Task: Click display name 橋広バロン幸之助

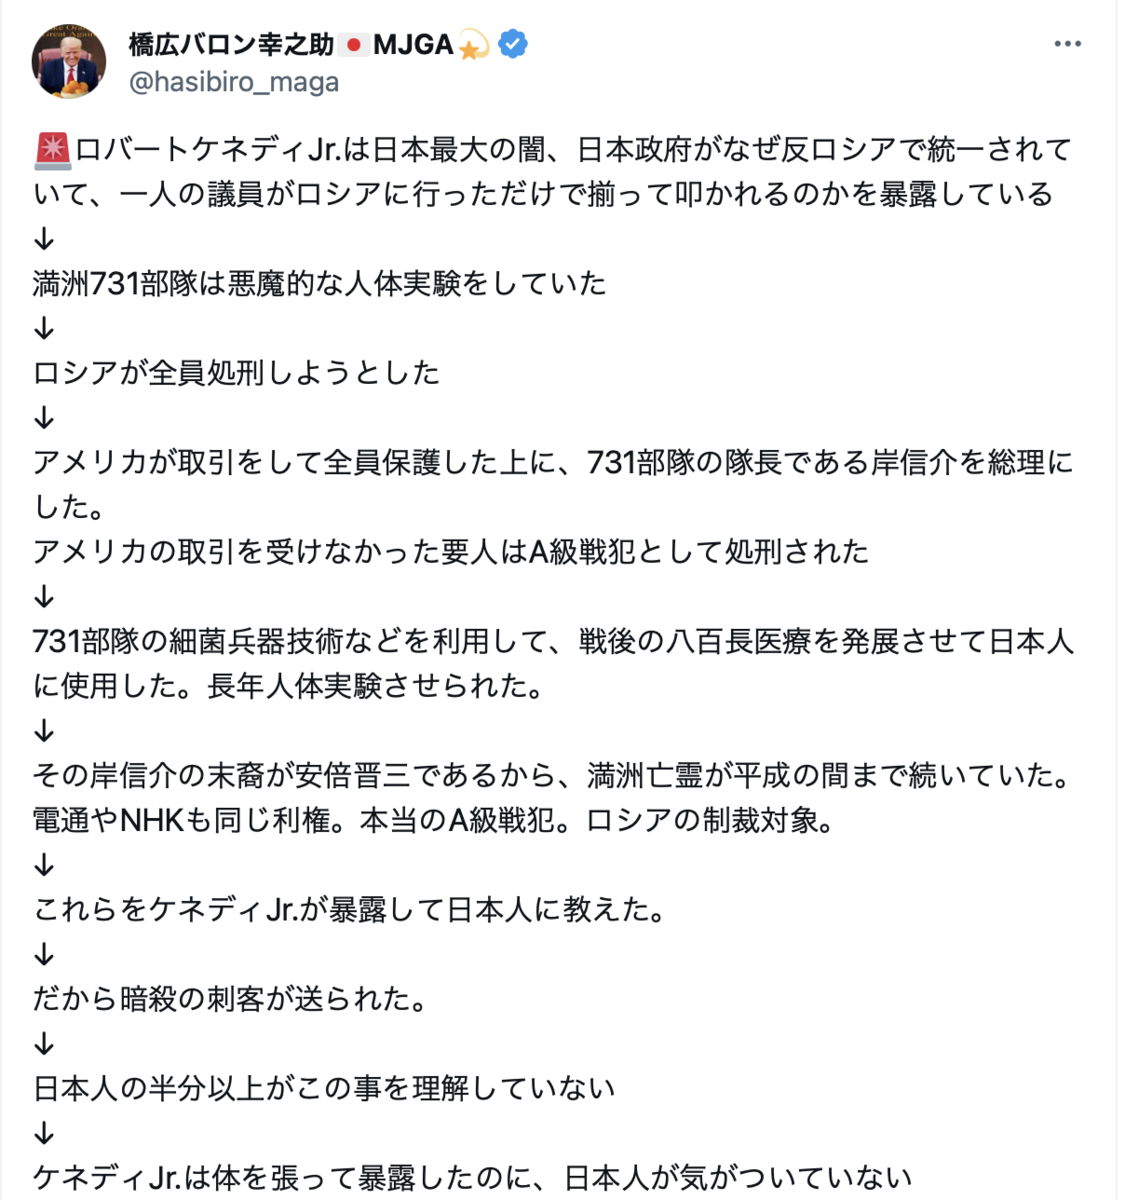Action: tap(231, 44)
